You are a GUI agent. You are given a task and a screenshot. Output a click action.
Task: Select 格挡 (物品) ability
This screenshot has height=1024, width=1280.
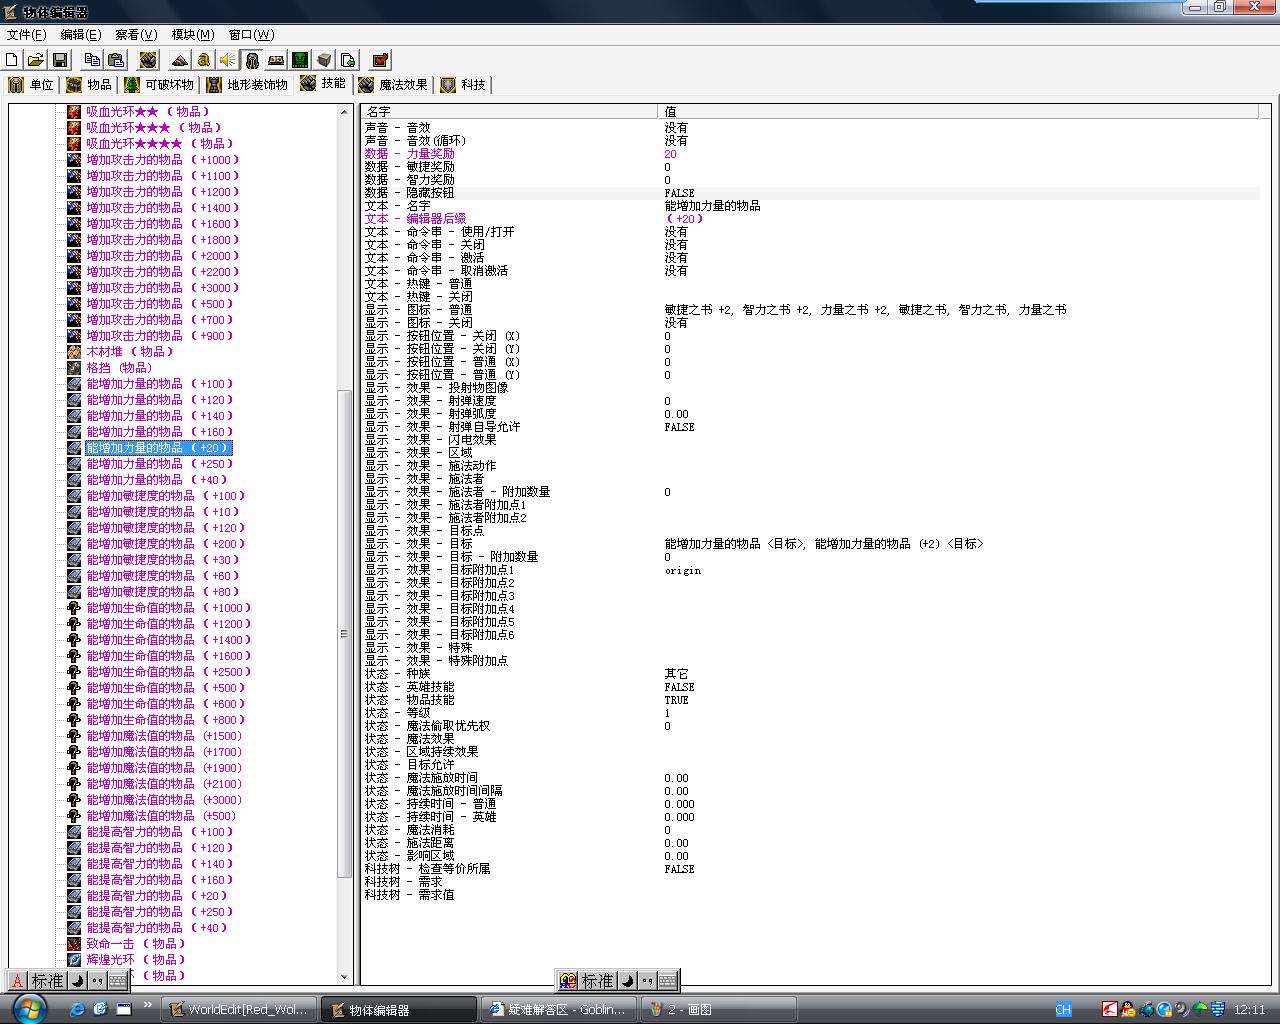pyautogui.click(x=120, y=368)
